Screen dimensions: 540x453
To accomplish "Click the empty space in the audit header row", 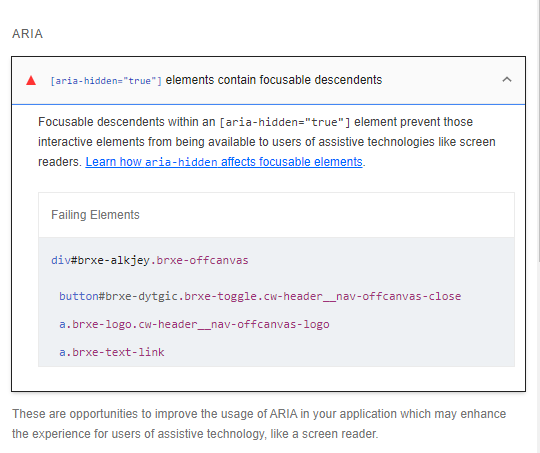I will [441, 80].
